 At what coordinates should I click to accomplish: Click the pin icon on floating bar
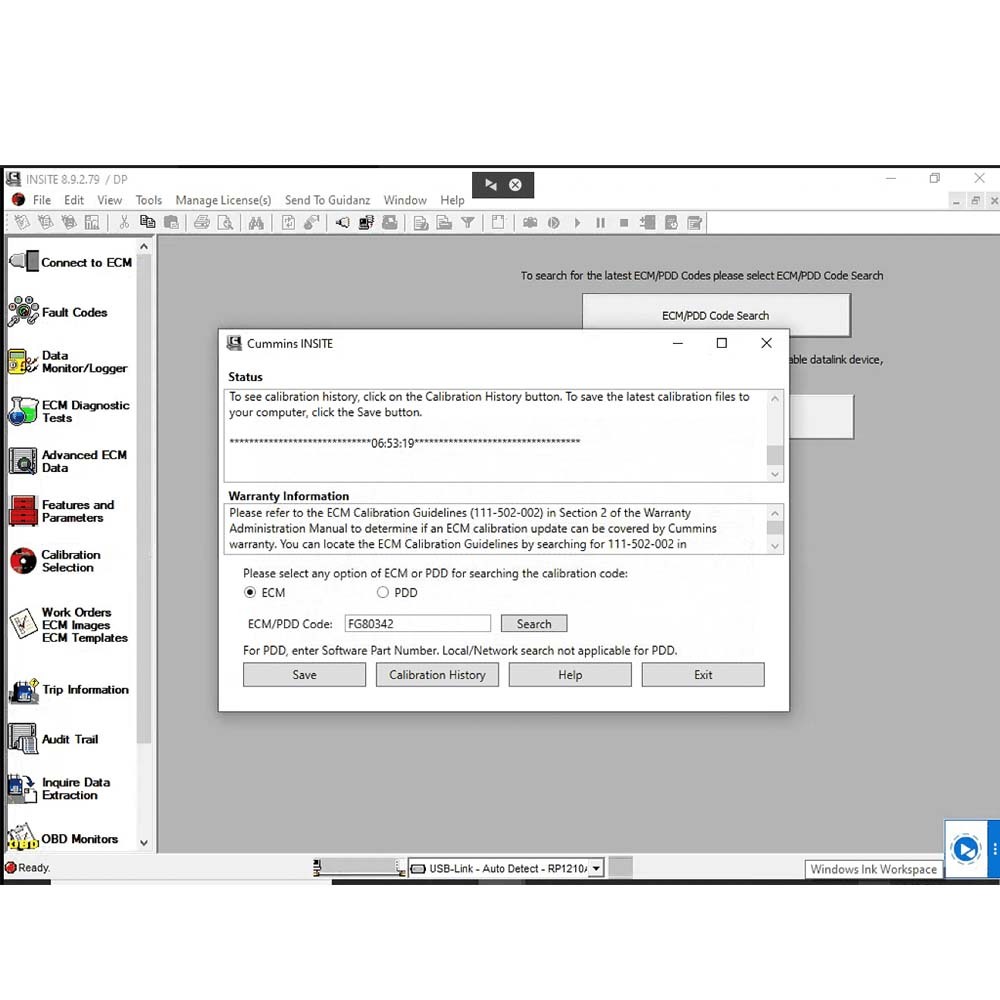490,185
